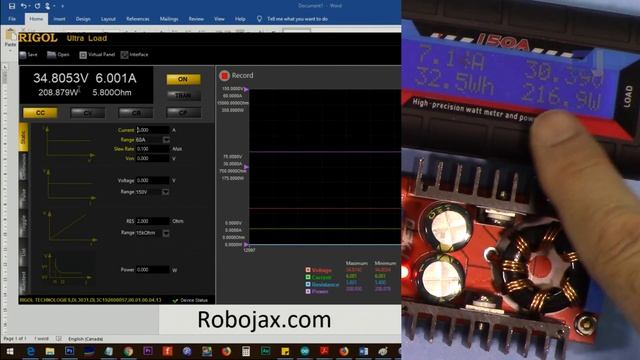Image resolution: width=640 pixels, height=360 pixels.
Task: Open Arduino IDE from the taskbar
Action: 304,351
